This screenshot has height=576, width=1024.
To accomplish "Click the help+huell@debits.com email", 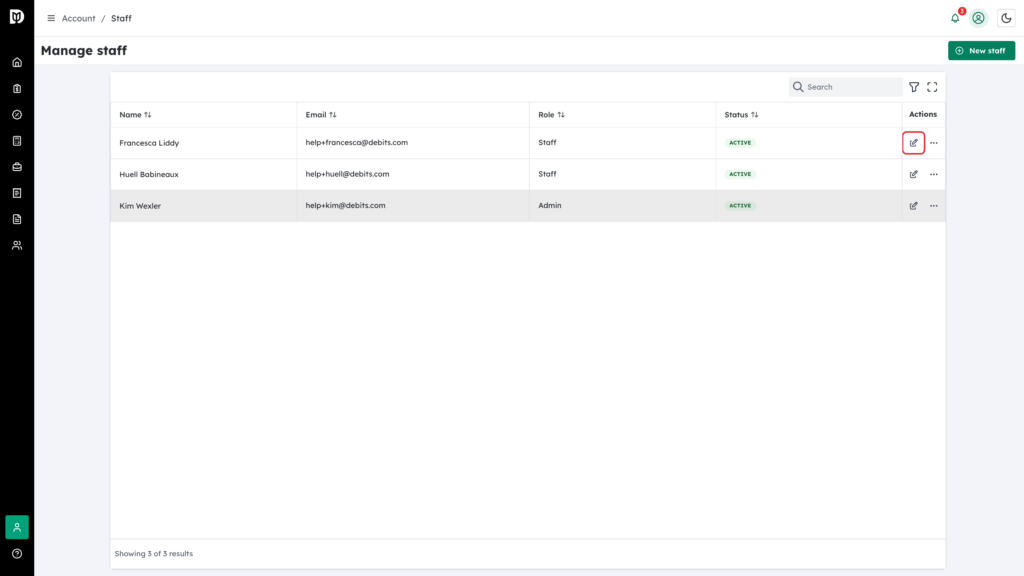I will (347, 174).
